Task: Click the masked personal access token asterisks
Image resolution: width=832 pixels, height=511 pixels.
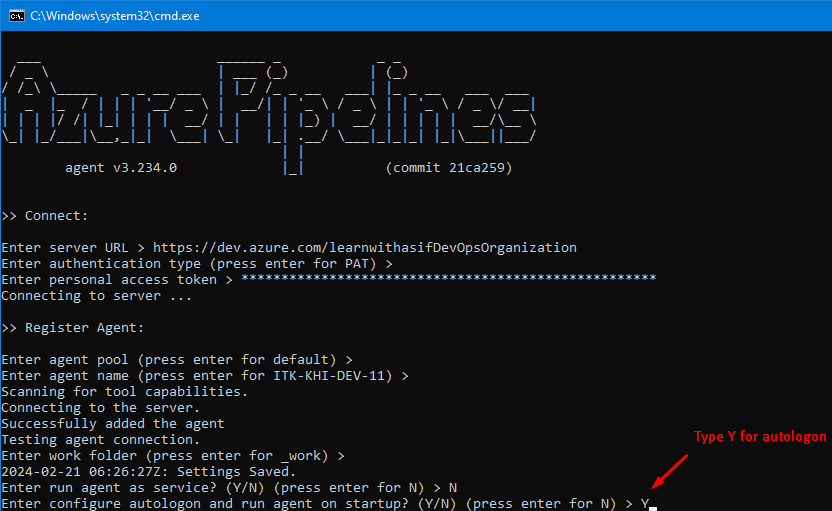Action: 449,280
